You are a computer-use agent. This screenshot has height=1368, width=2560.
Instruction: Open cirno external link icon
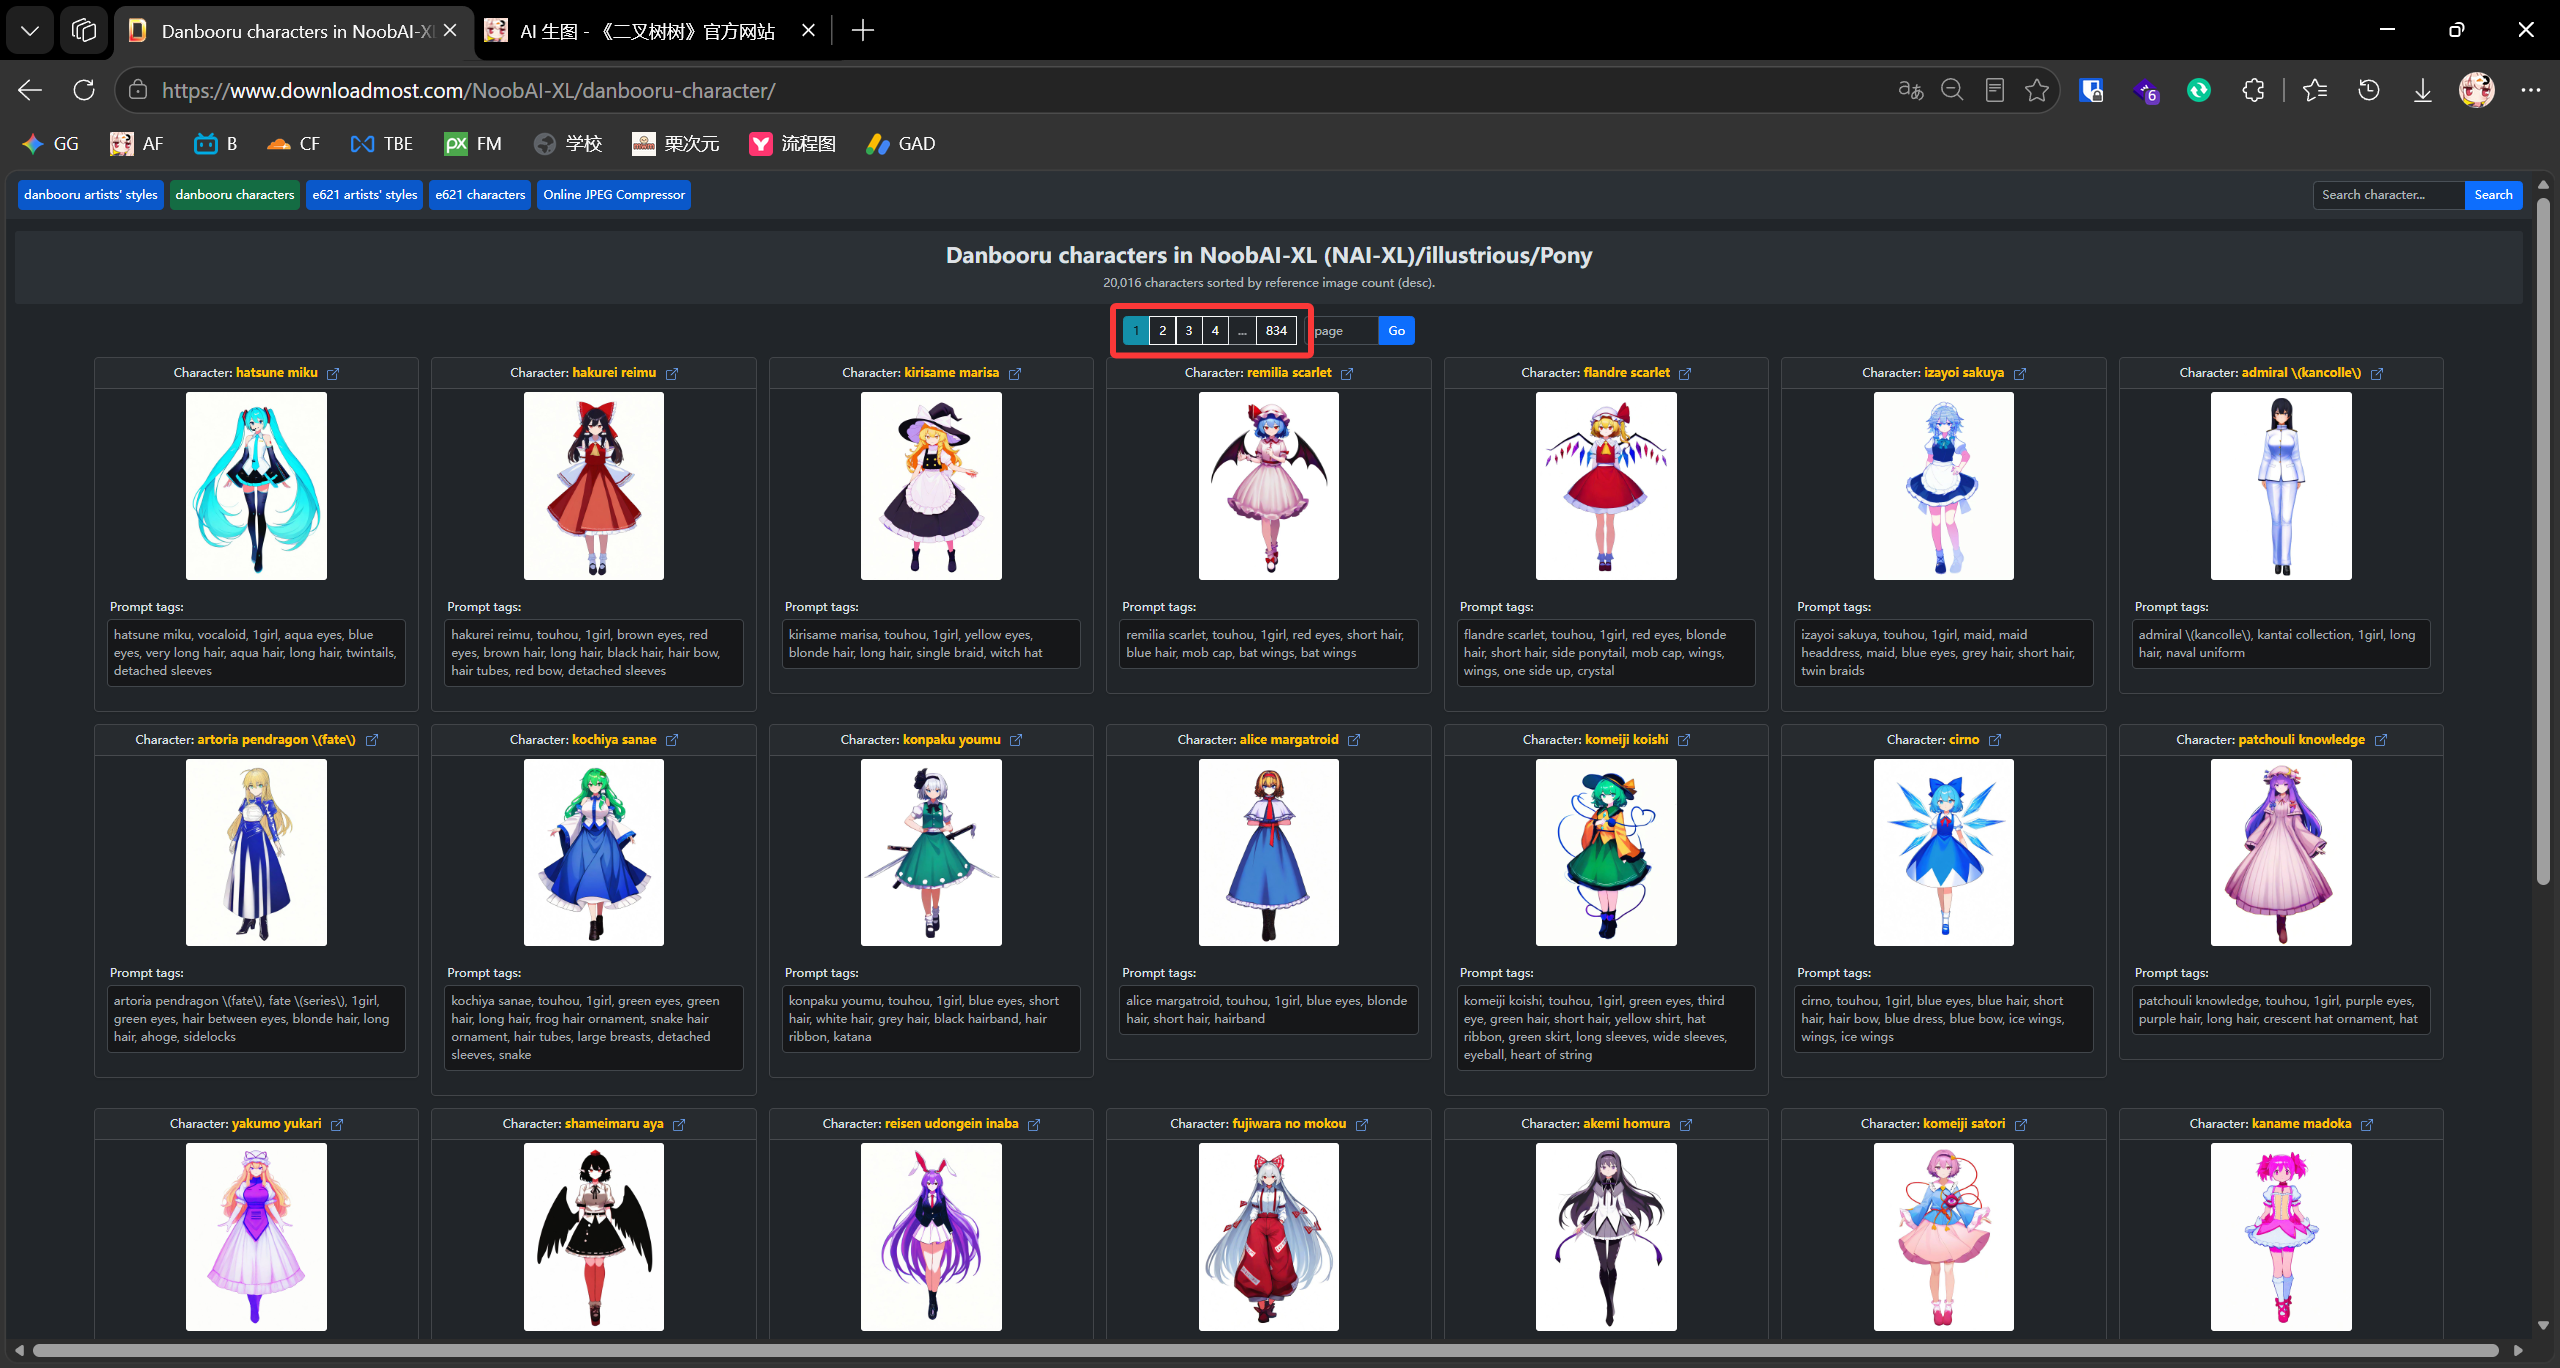(x=1995, y=740)
